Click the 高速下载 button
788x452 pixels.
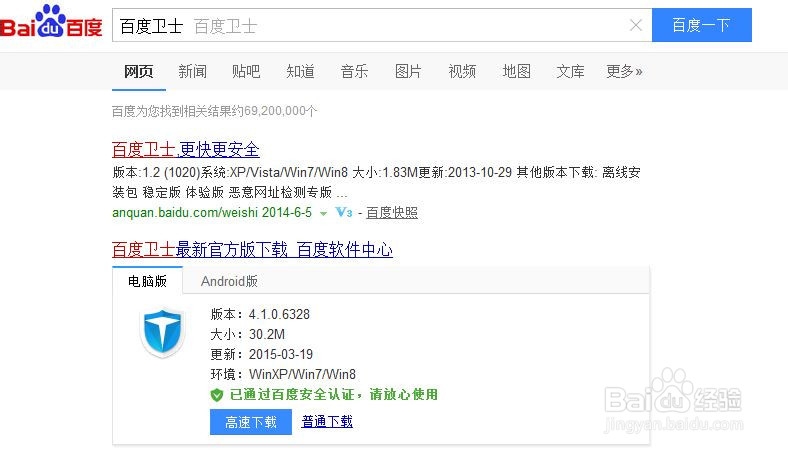tap(251, 422)
